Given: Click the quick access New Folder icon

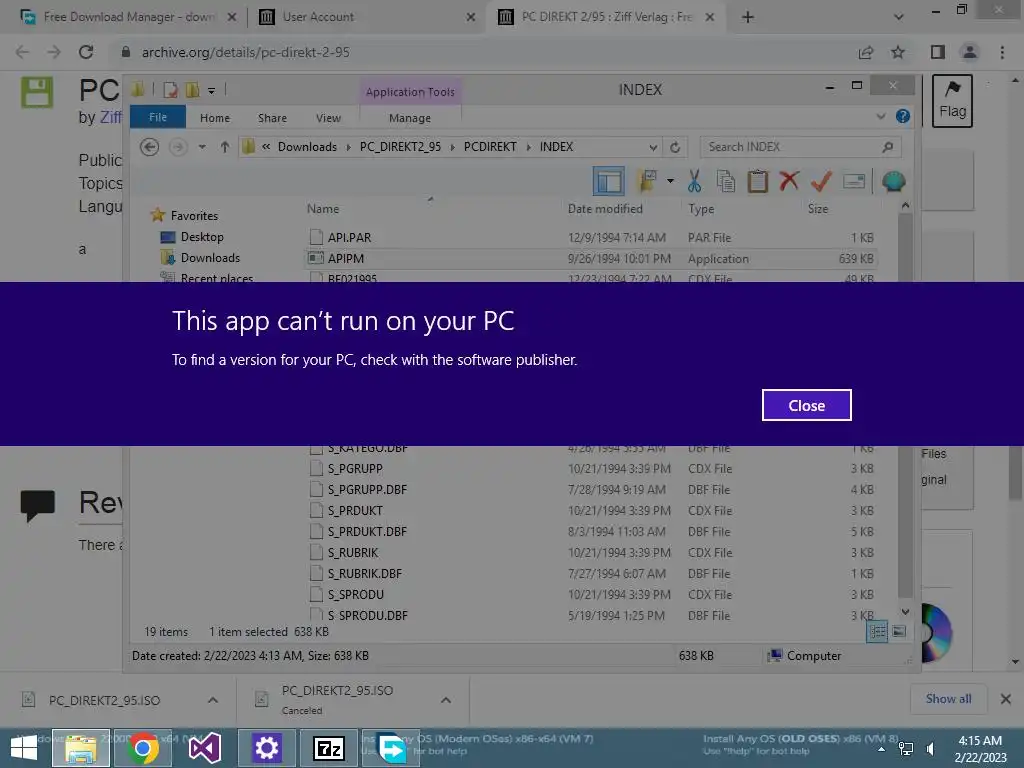Looking at the screenshot, I should (x=192, y=89).
